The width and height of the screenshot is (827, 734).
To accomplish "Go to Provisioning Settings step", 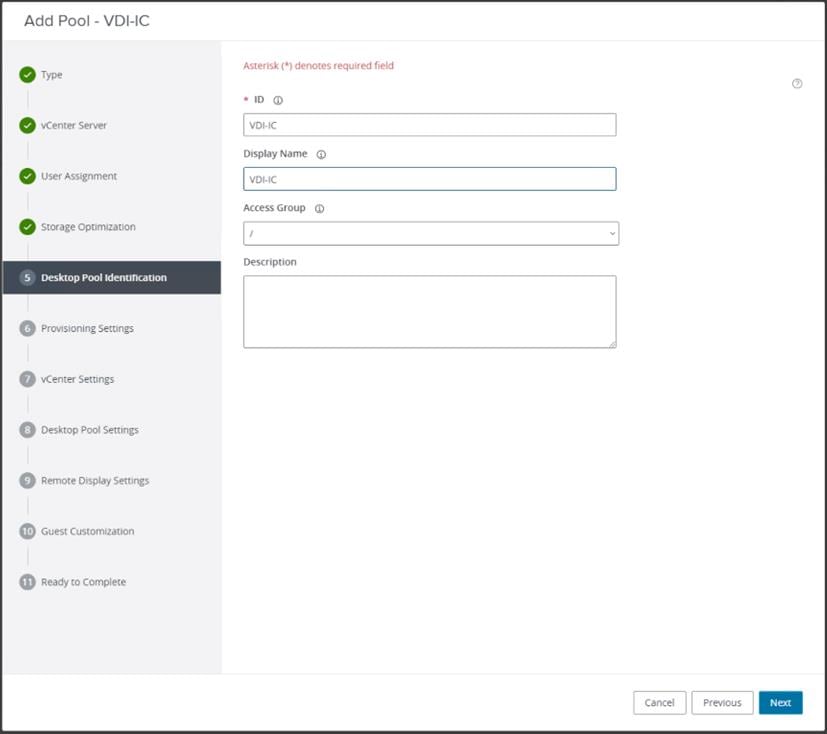I will point(87,329).
